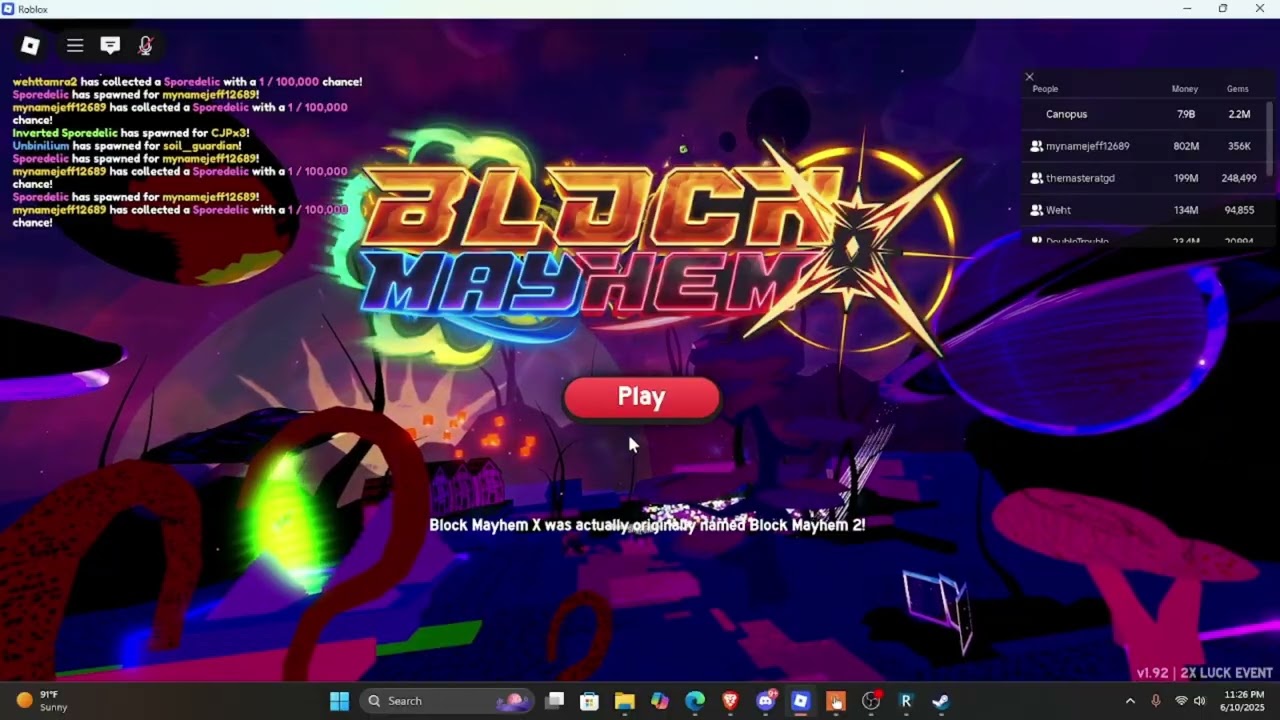Click Canopus's money value 7.9B

point(1186,114)
